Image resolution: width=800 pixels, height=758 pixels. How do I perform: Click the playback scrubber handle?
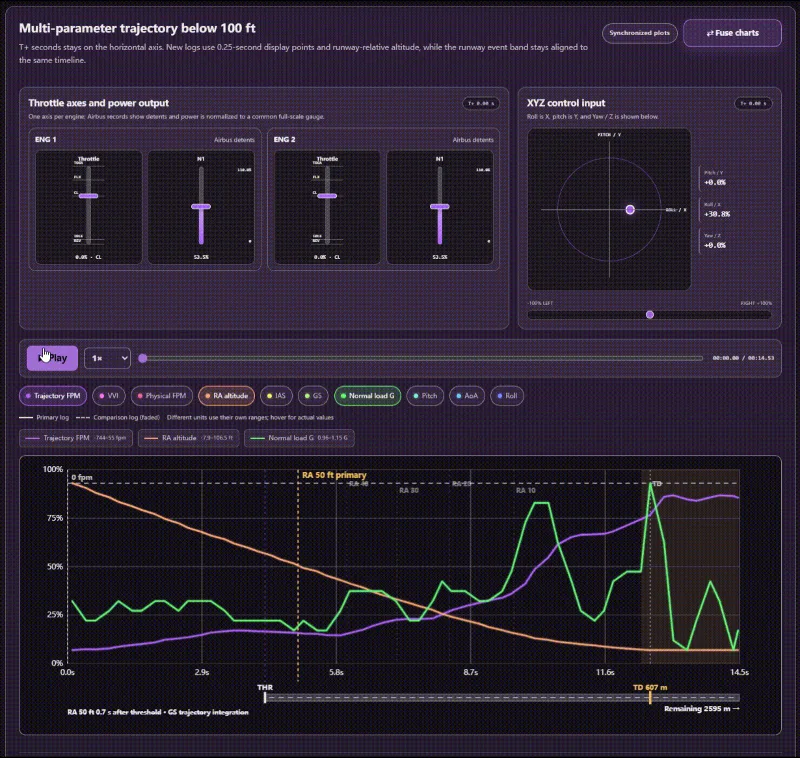tap(143, 358)
